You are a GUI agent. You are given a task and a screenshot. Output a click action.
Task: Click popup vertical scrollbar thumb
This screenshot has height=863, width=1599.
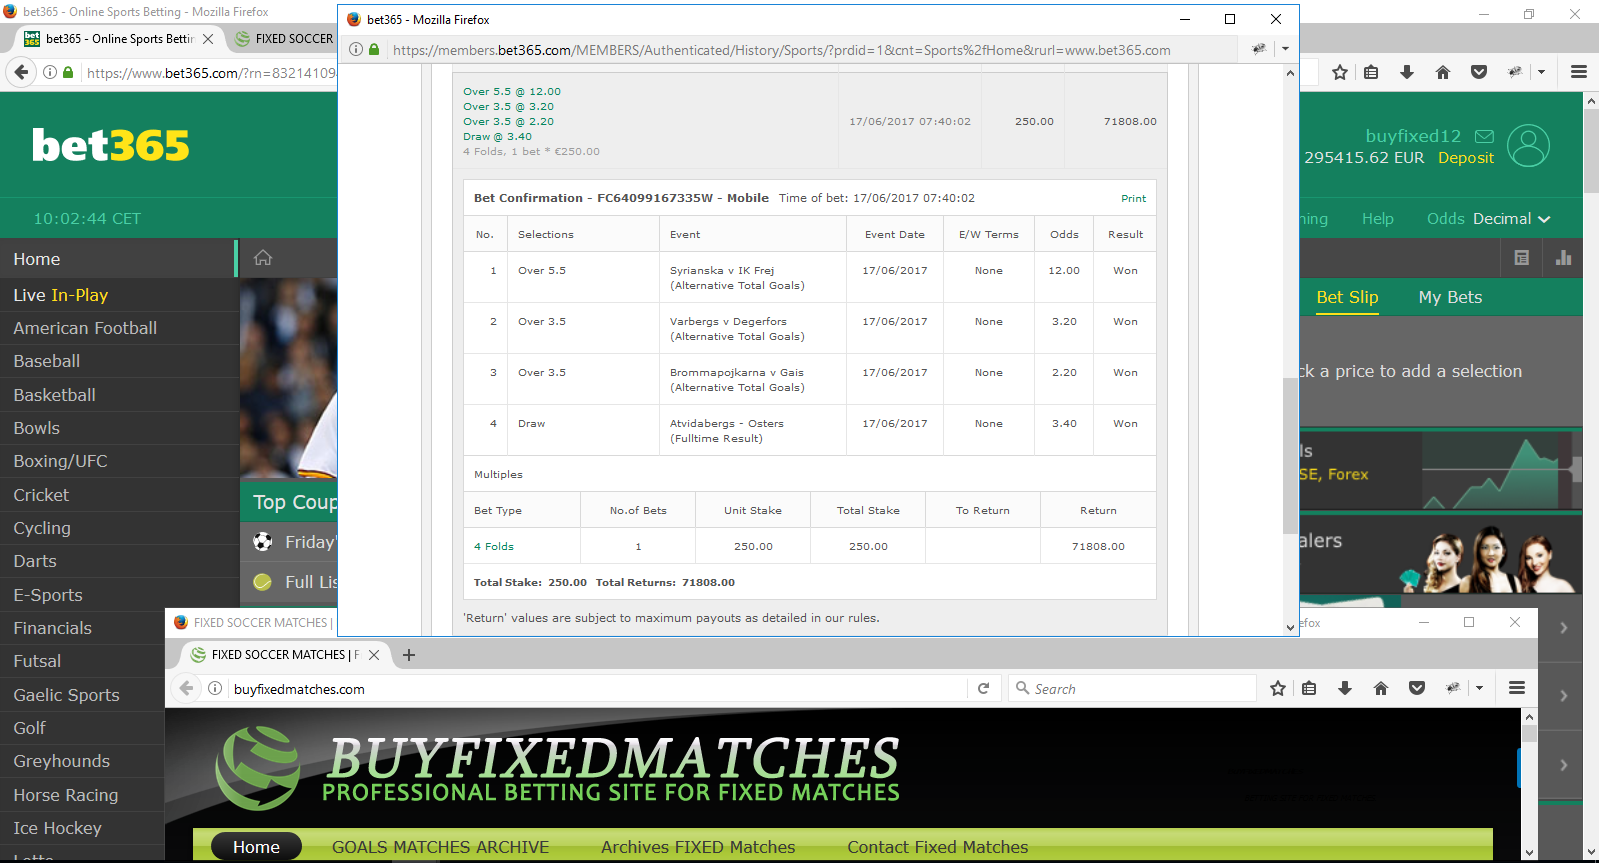pyautogui.click(x=1290, y=455)
